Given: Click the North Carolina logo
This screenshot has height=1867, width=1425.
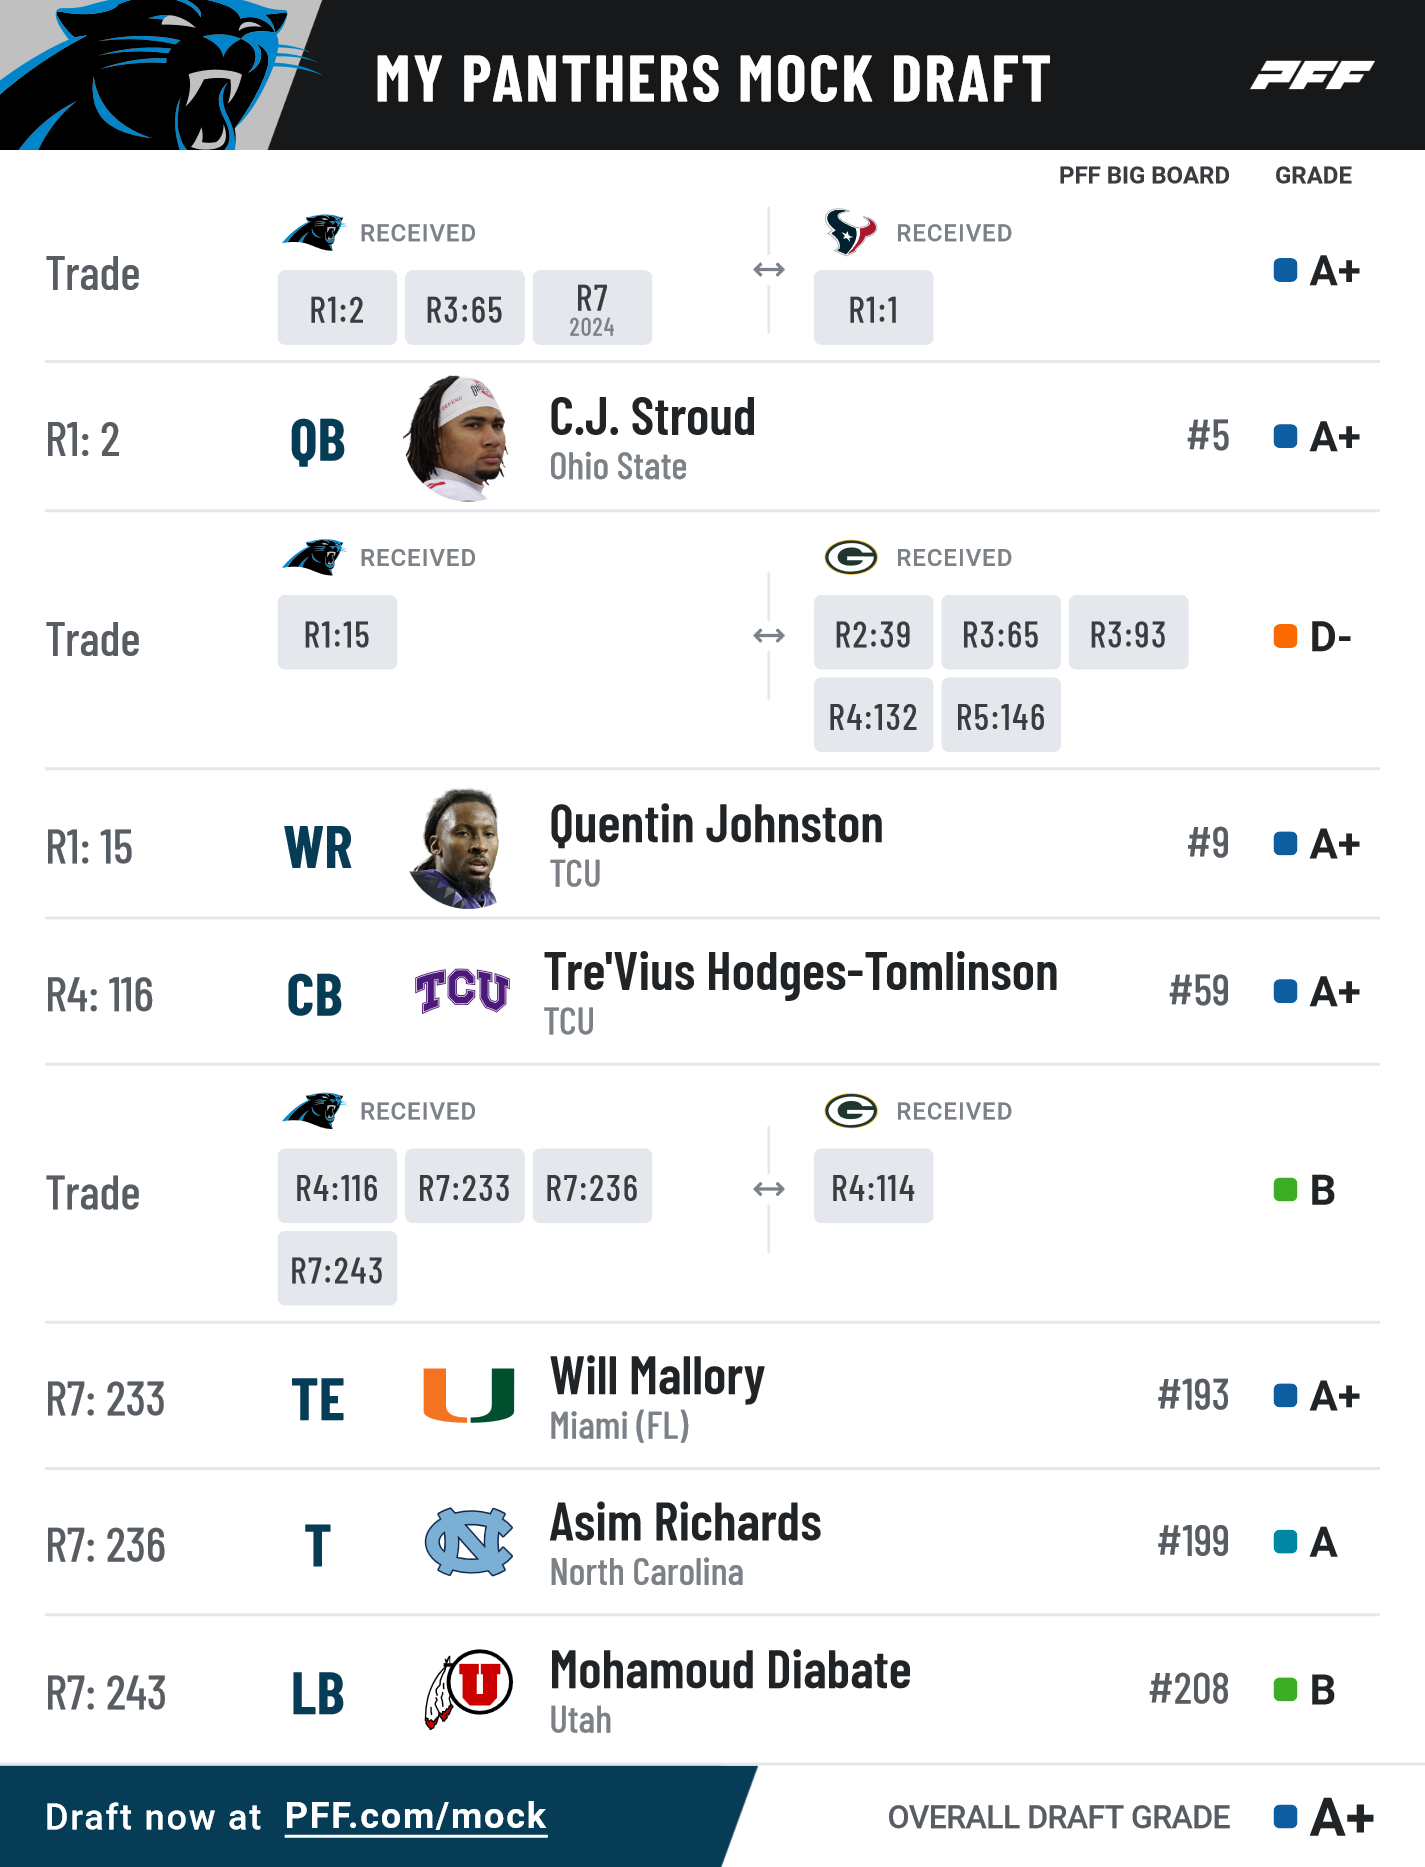Looking at the screenshot, I should [468, 1542].
